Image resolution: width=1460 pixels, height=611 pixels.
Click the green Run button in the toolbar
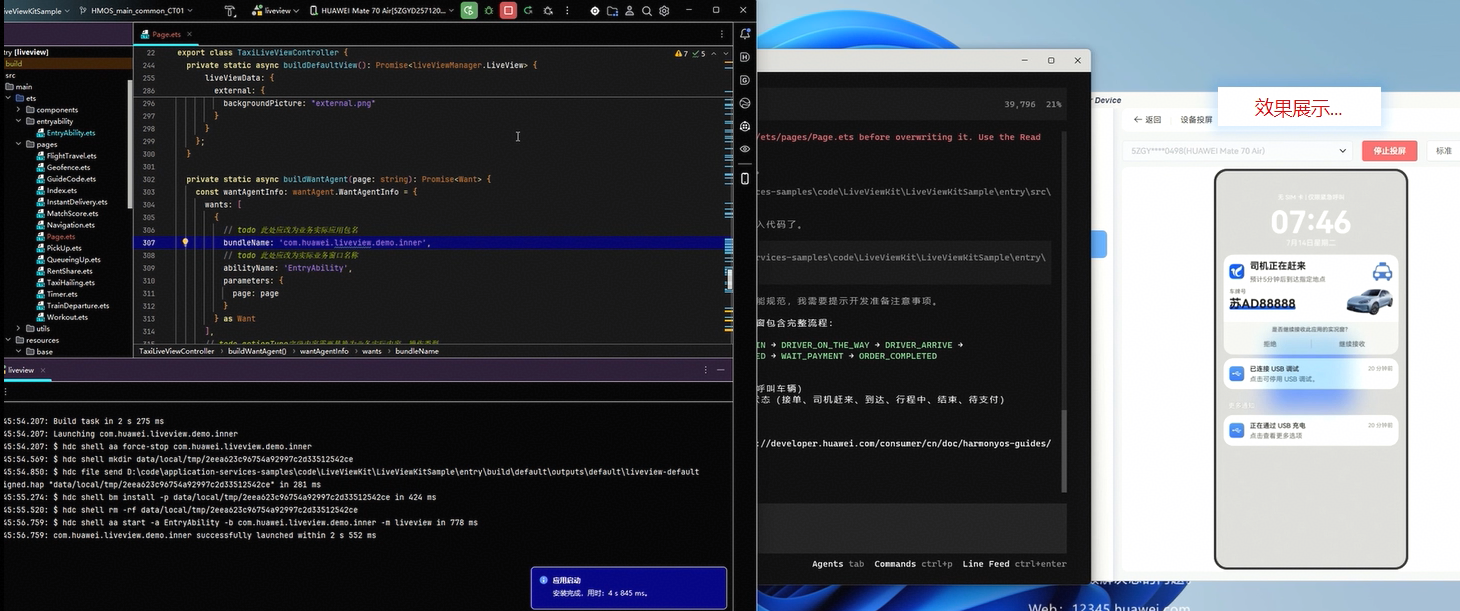pos(469,11)
